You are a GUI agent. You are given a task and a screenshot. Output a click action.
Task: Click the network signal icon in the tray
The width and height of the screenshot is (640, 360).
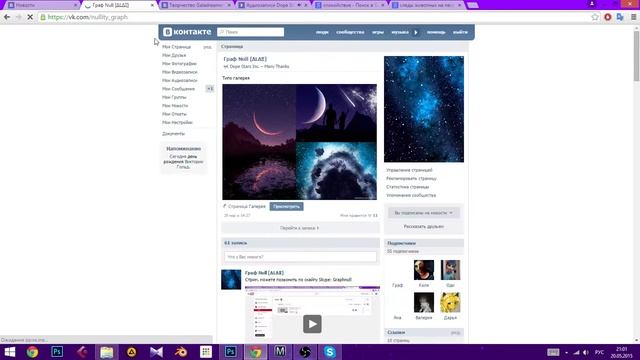click(576, 352)
